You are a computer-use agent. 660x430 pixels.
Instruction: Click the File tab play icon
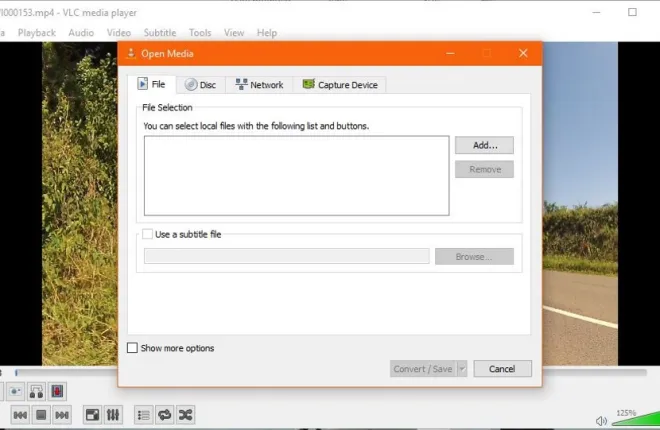(x=143, y=84)
